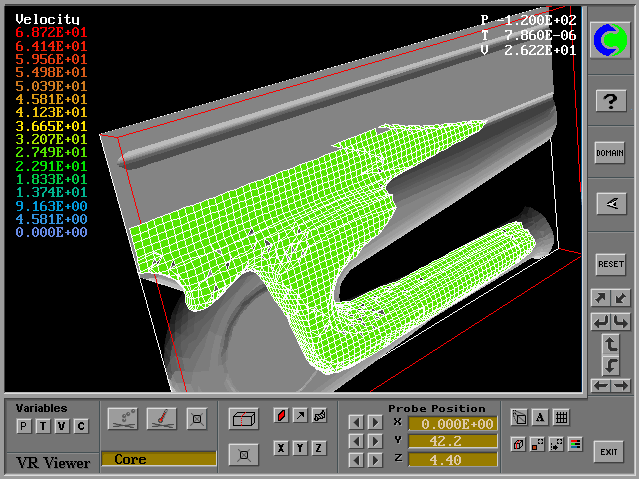Click the question mark help button
This screenshot has width=639, height=479.
pyautogui.click(x=610, y=101)
